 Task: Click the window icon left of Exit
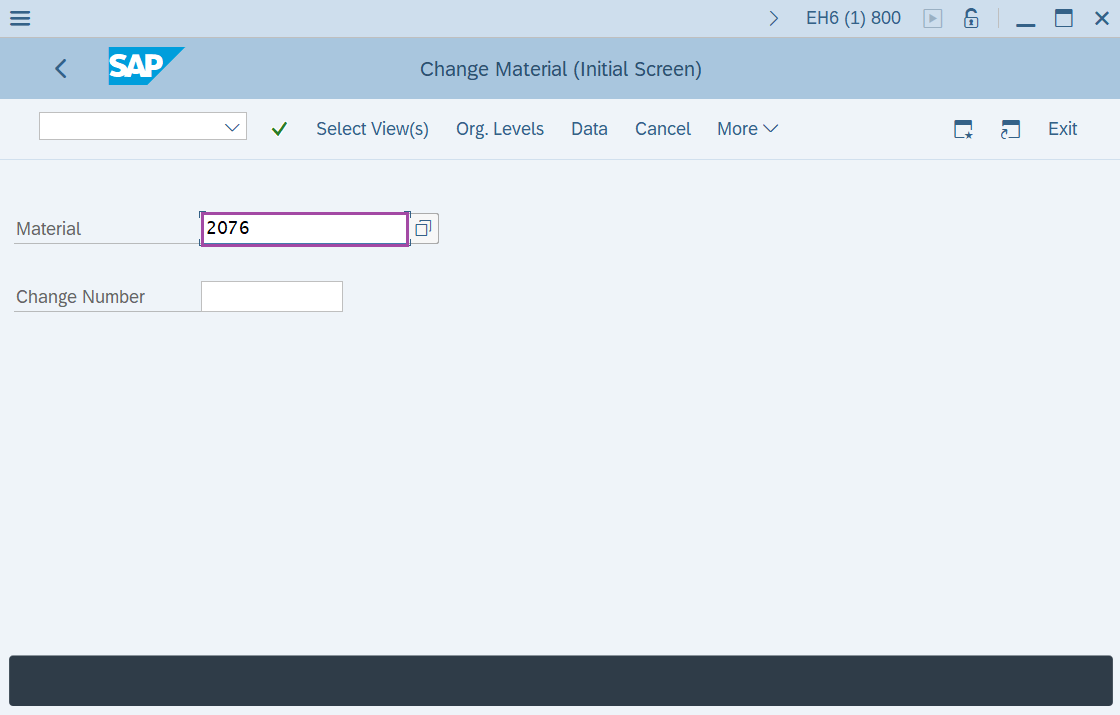pyautogui.click(x=1010, y=129)
